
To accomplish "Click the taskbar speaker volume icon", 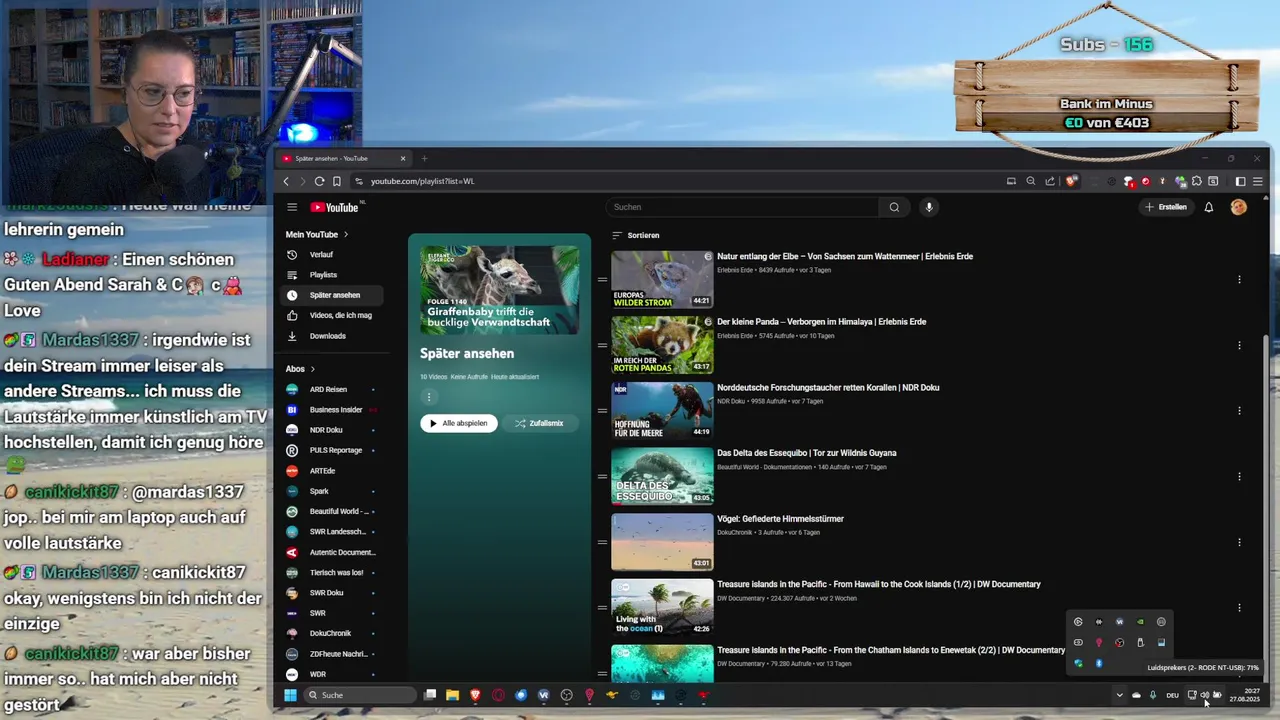I will pos(1204,695).
